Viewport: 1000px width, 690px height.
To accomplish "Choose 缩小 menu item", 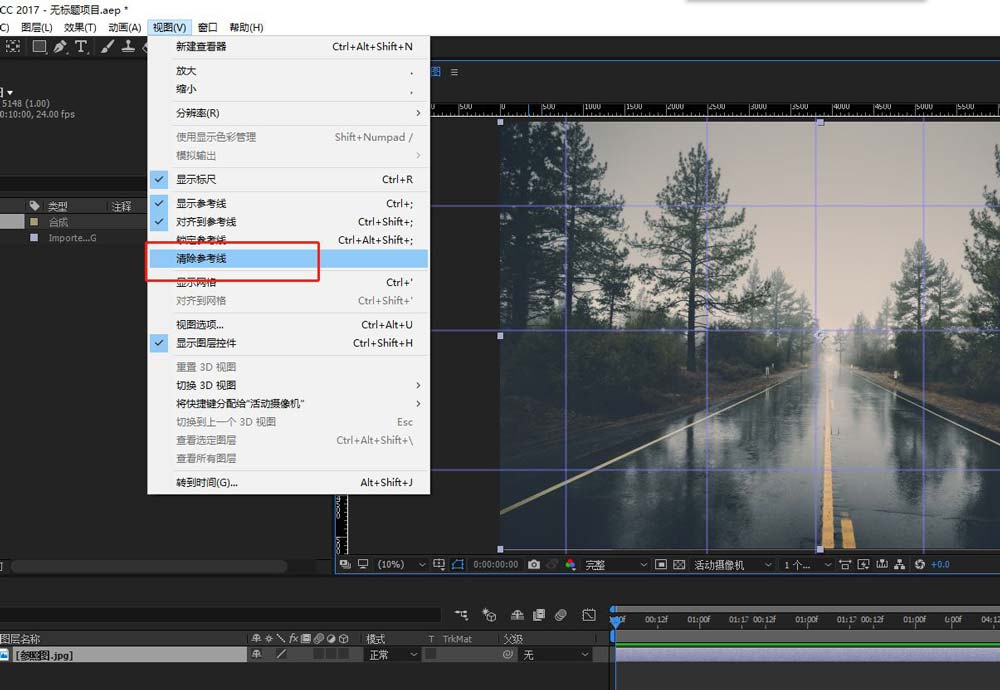I will 289,89.
